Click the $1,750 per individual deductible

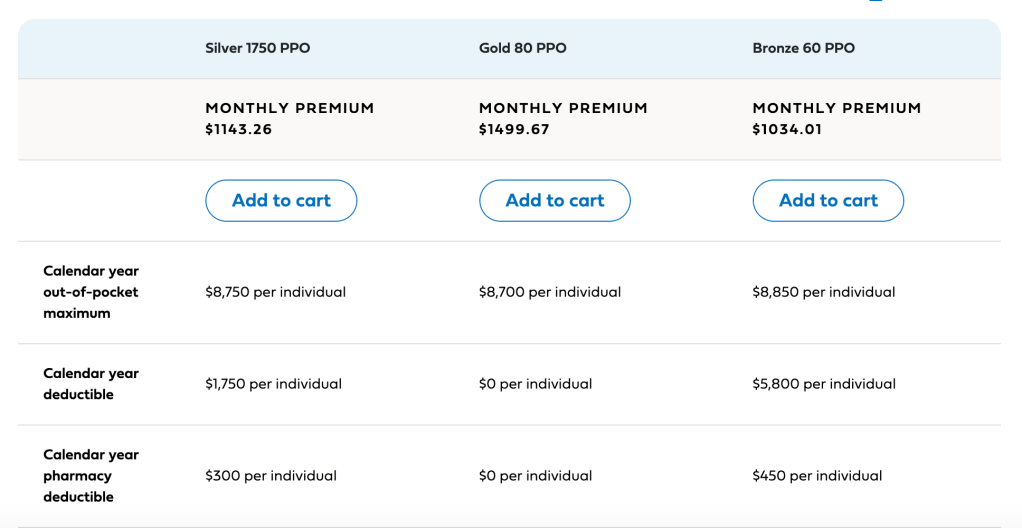tap(274, 384)
